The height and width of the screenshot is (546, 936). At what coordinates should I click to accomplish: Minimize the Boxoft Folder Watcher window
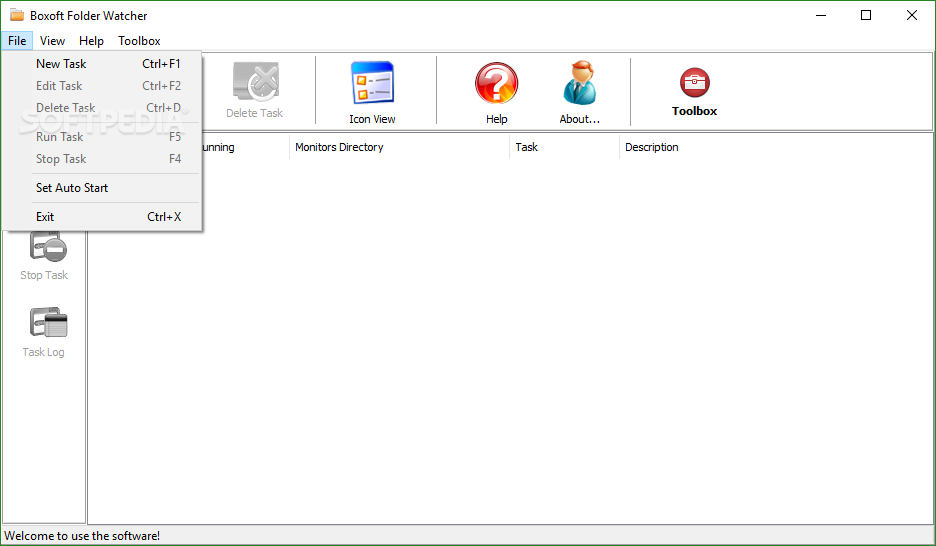tap(821, 16)
